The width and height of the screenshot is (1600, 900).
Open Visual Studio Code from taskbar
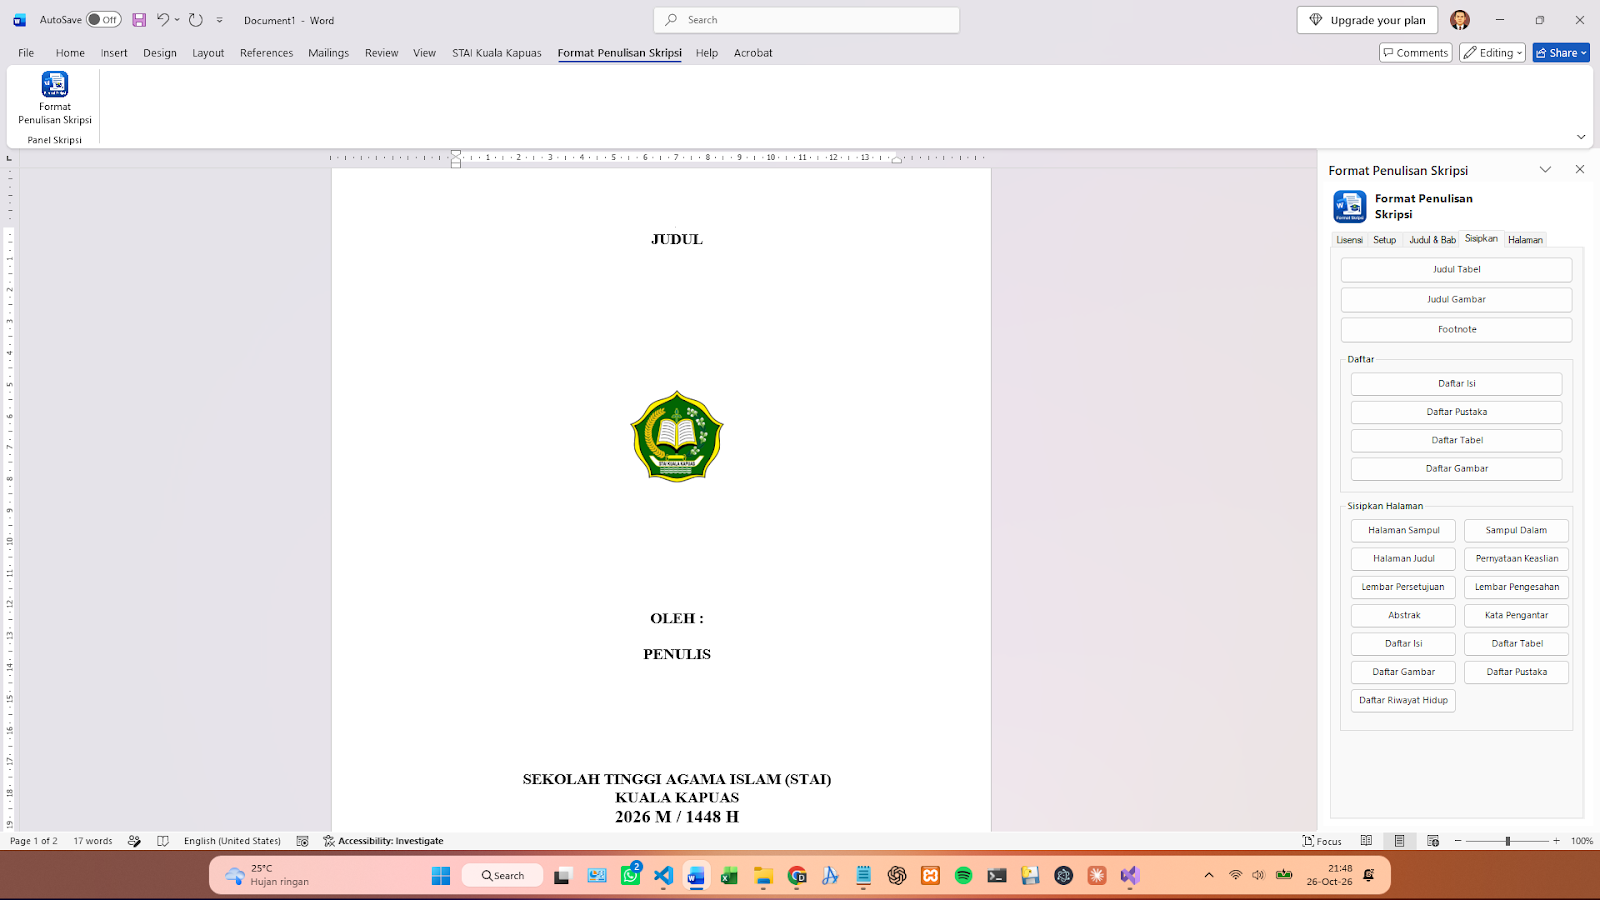(663, 876)
